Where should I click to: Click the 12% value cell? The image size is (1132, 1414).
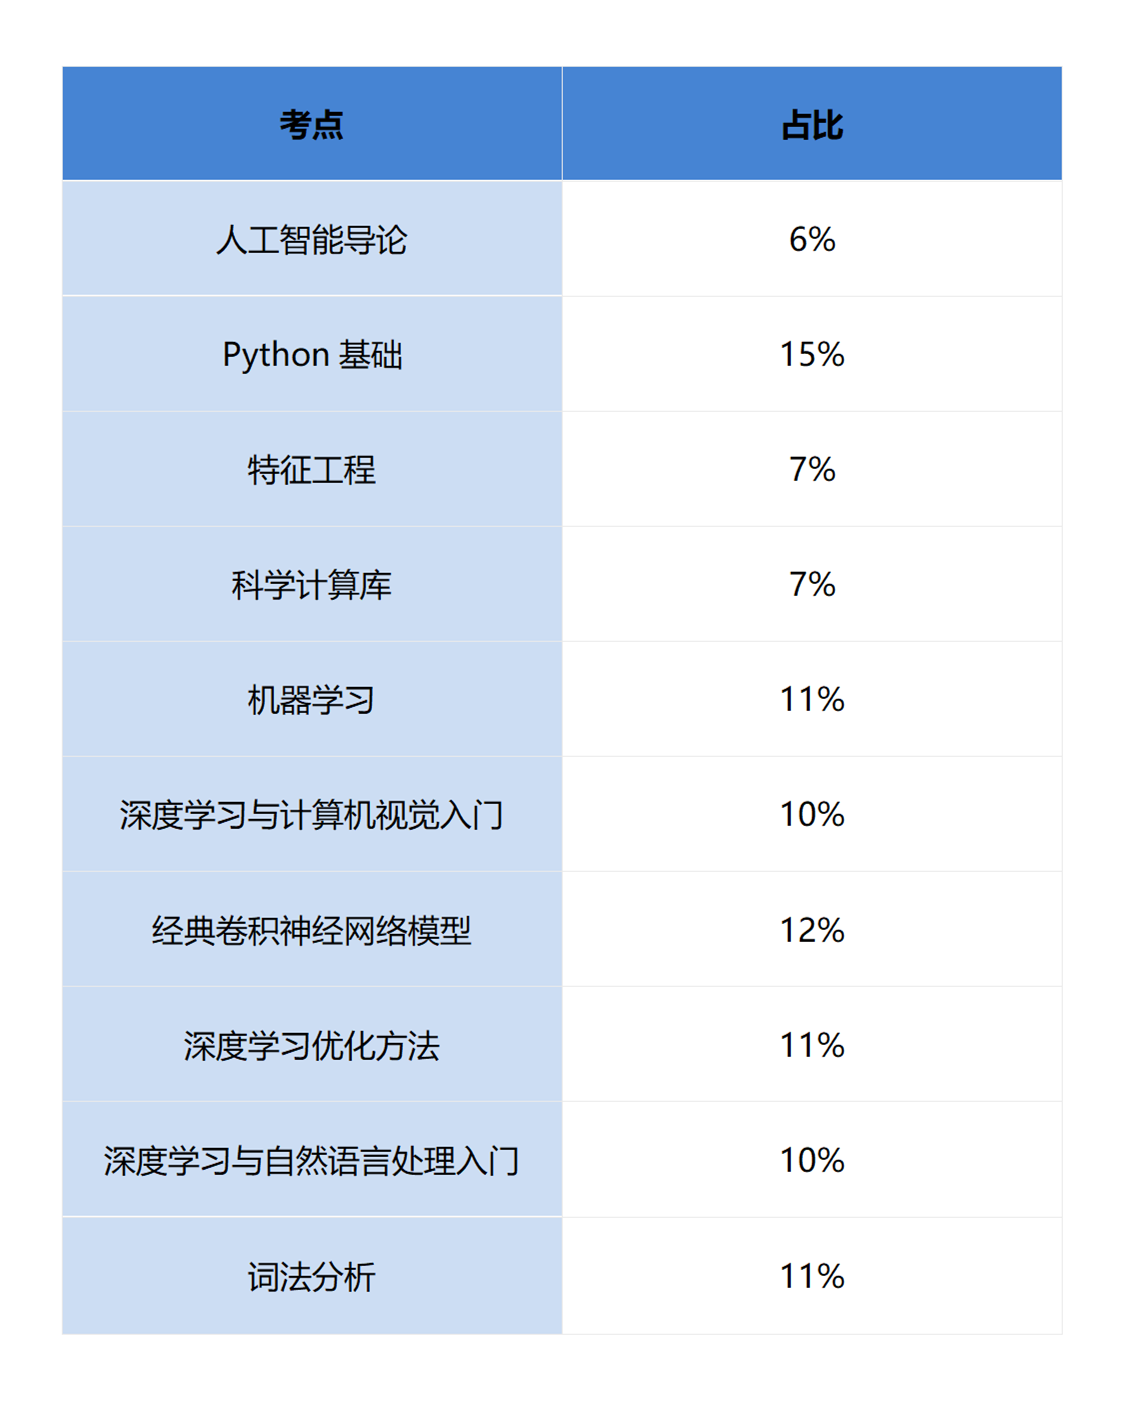coord(812,930)
